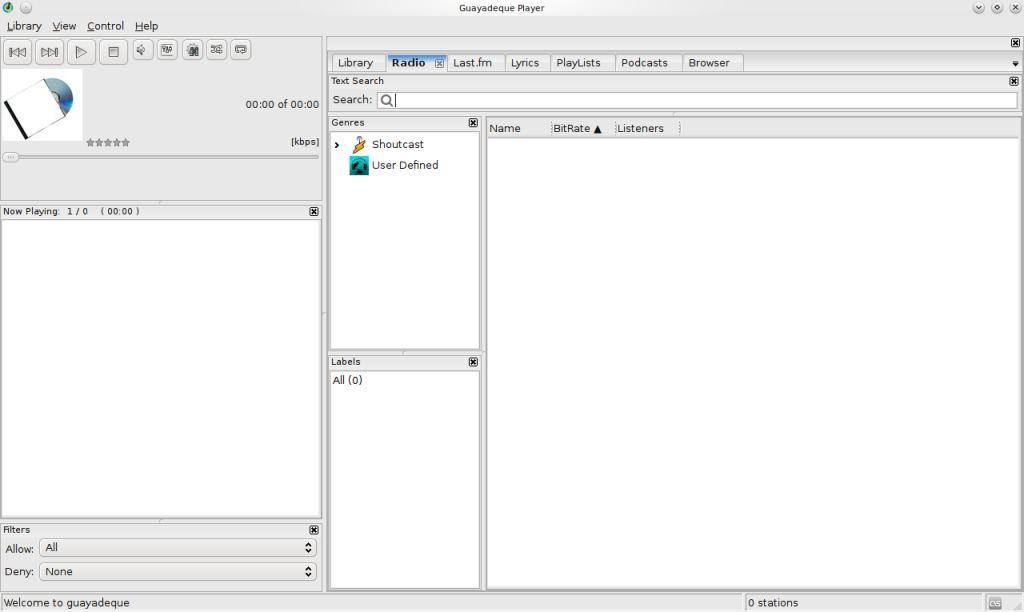
Task: Toggle repeat playlist mode
Action: 240,49
